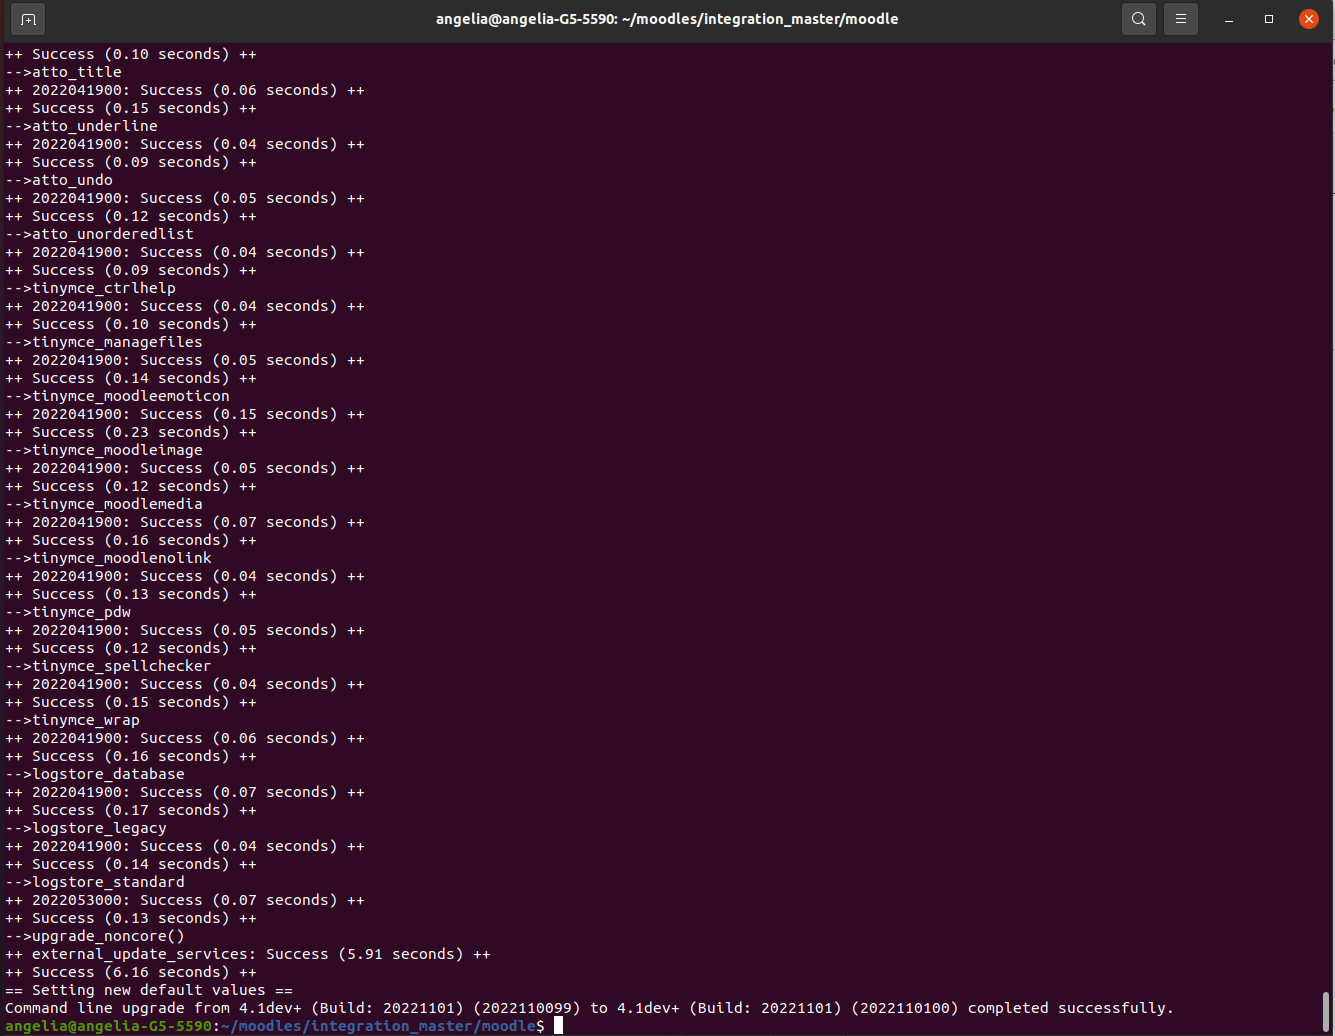Click '== Setting new default values ==' line
Viewport: 1335px width, 1036px height.
coord(149,990)
